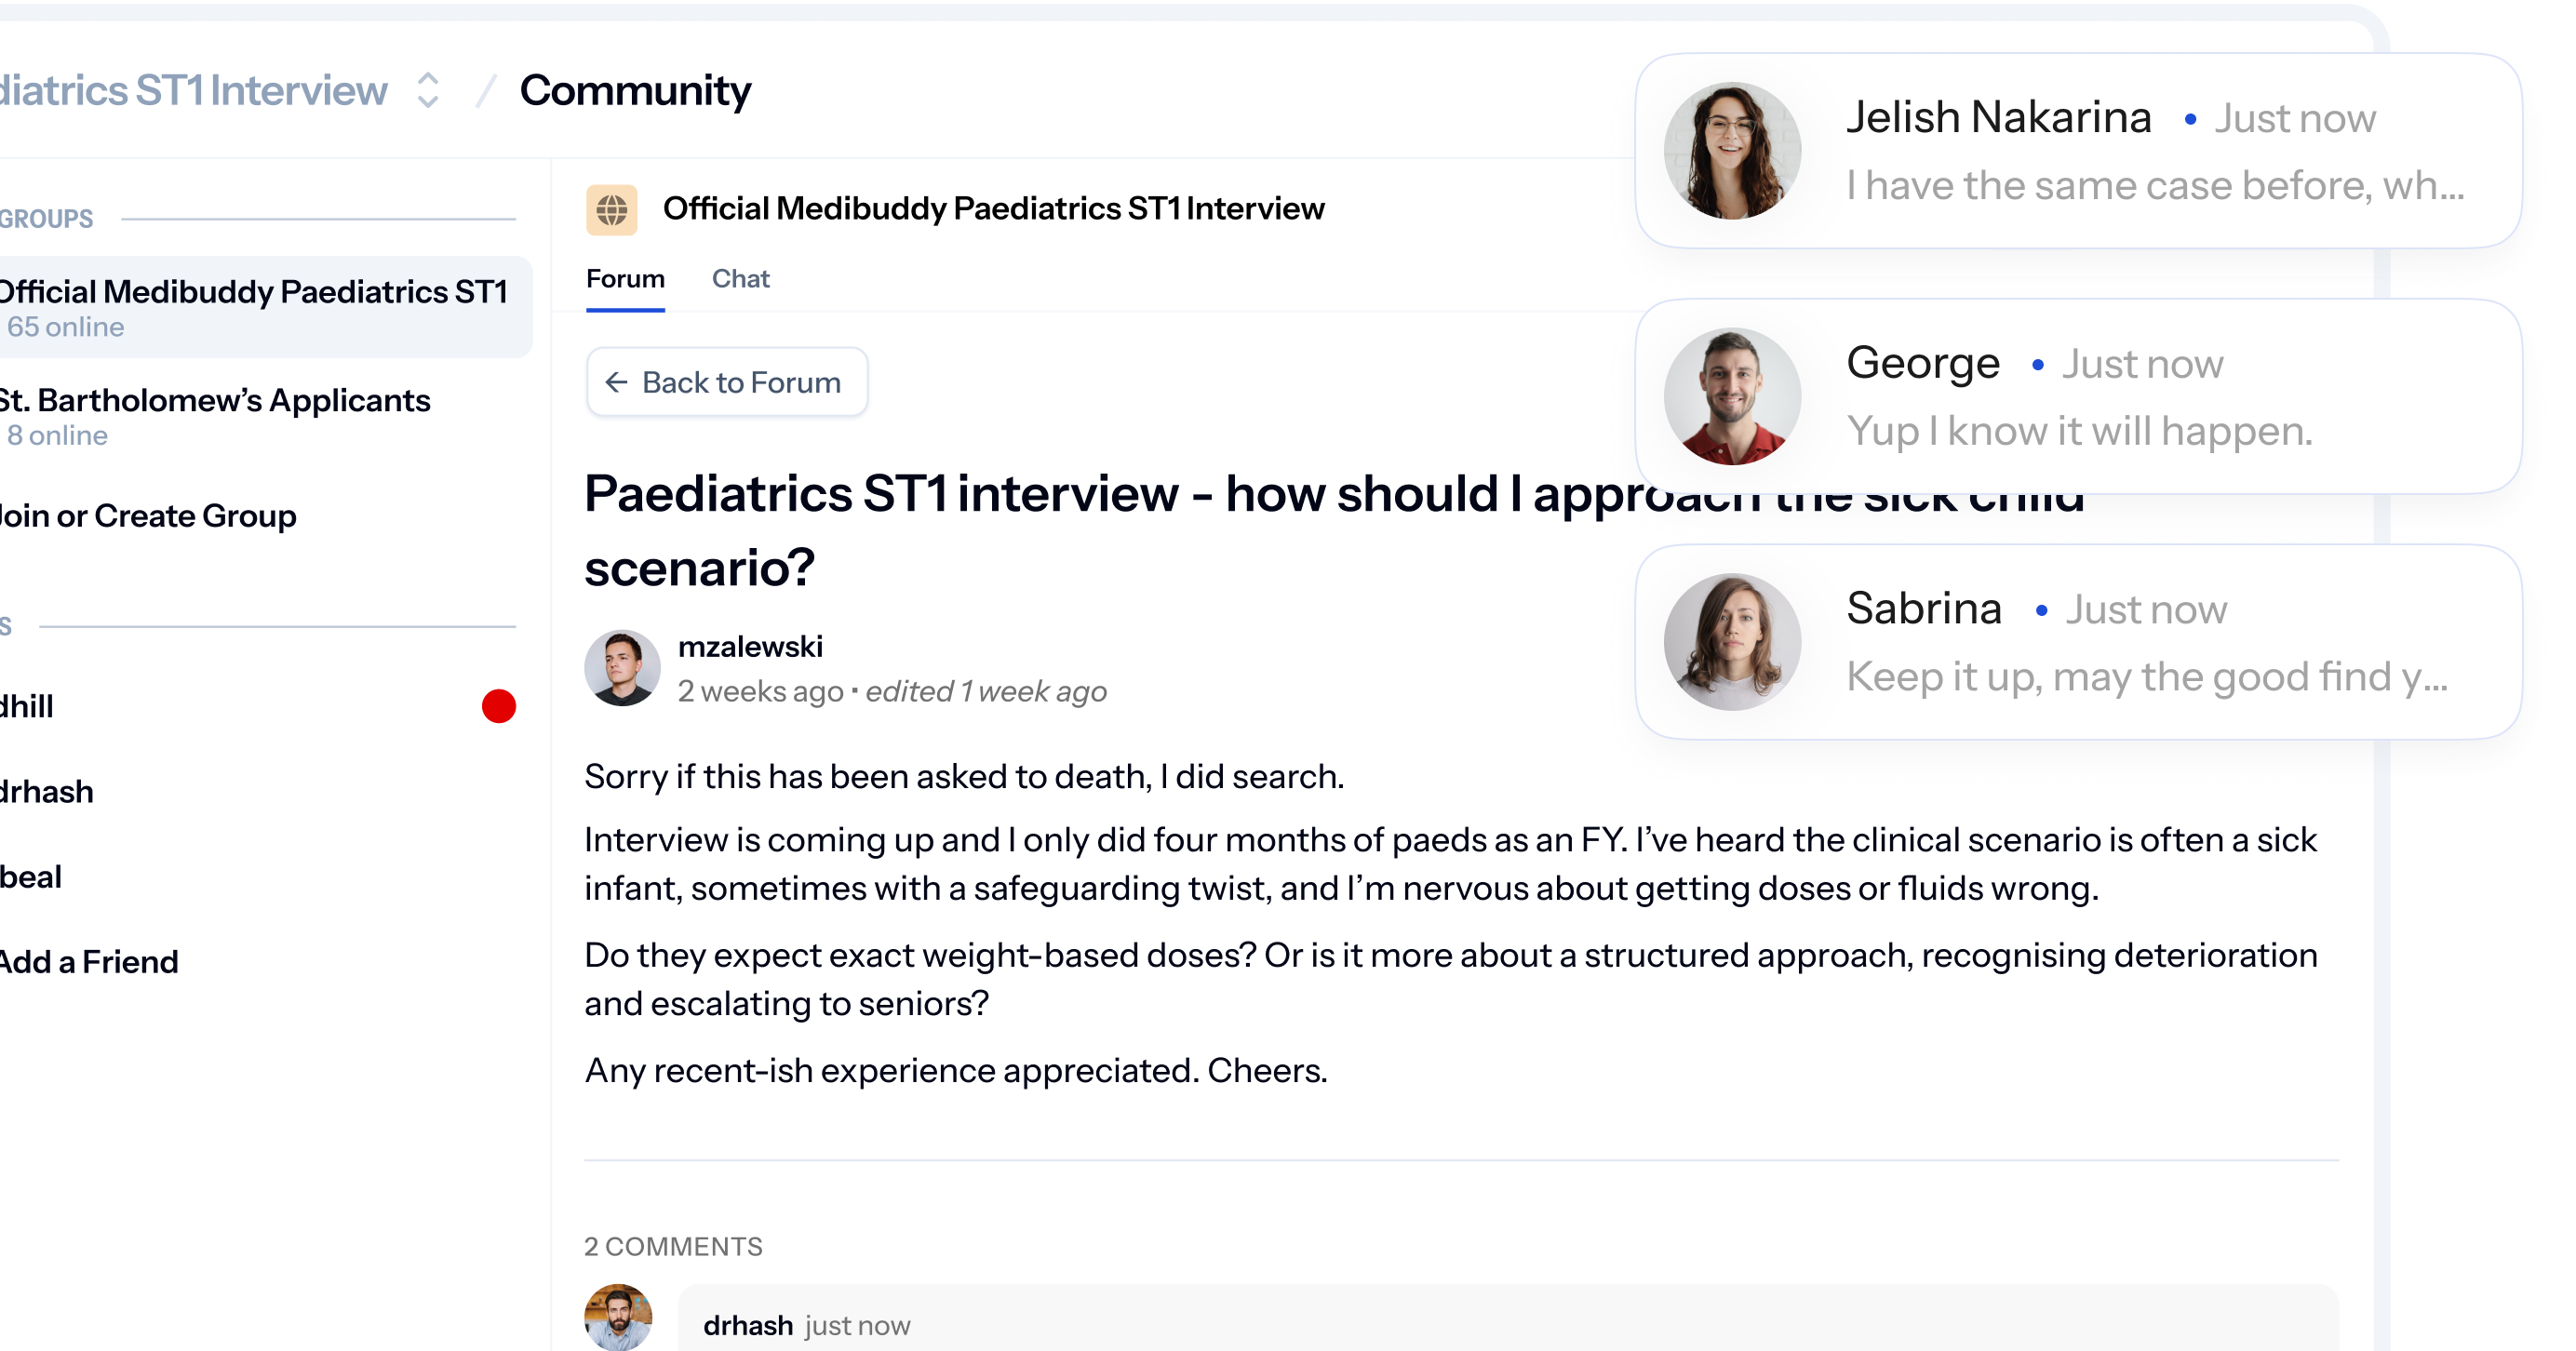Switch to the Chat tab
Image resolution: width=2576 pixels, height=1351 pixels.
pos(740,279)
